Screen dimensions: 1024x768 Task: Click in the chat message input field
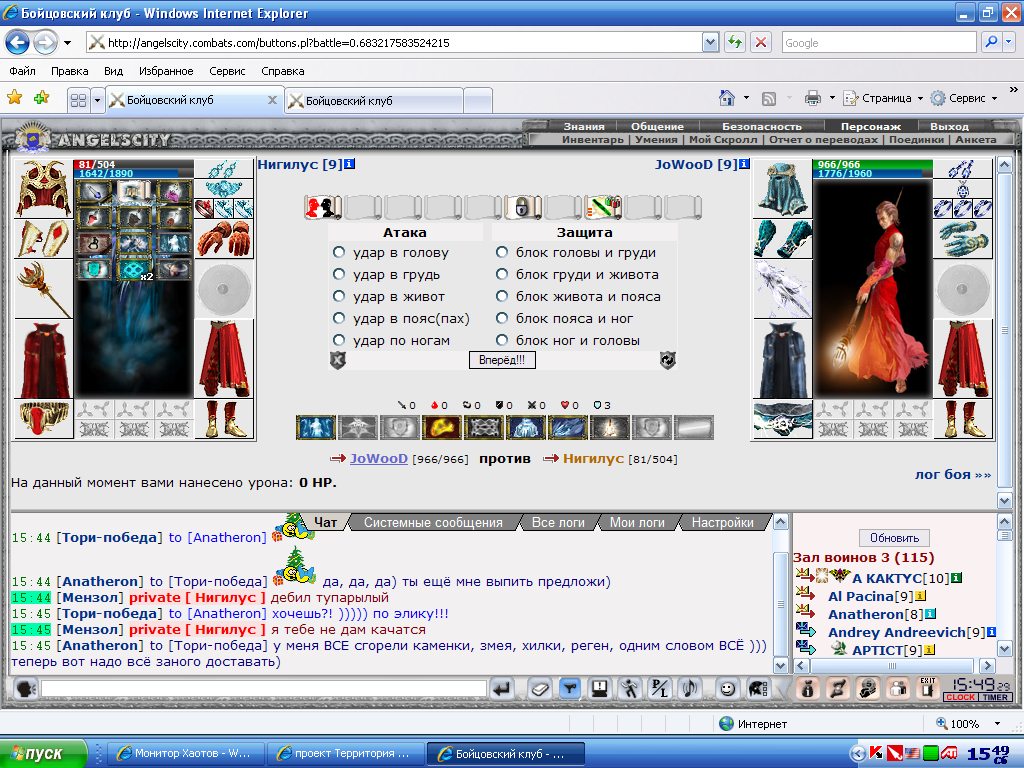pos(264,688)
